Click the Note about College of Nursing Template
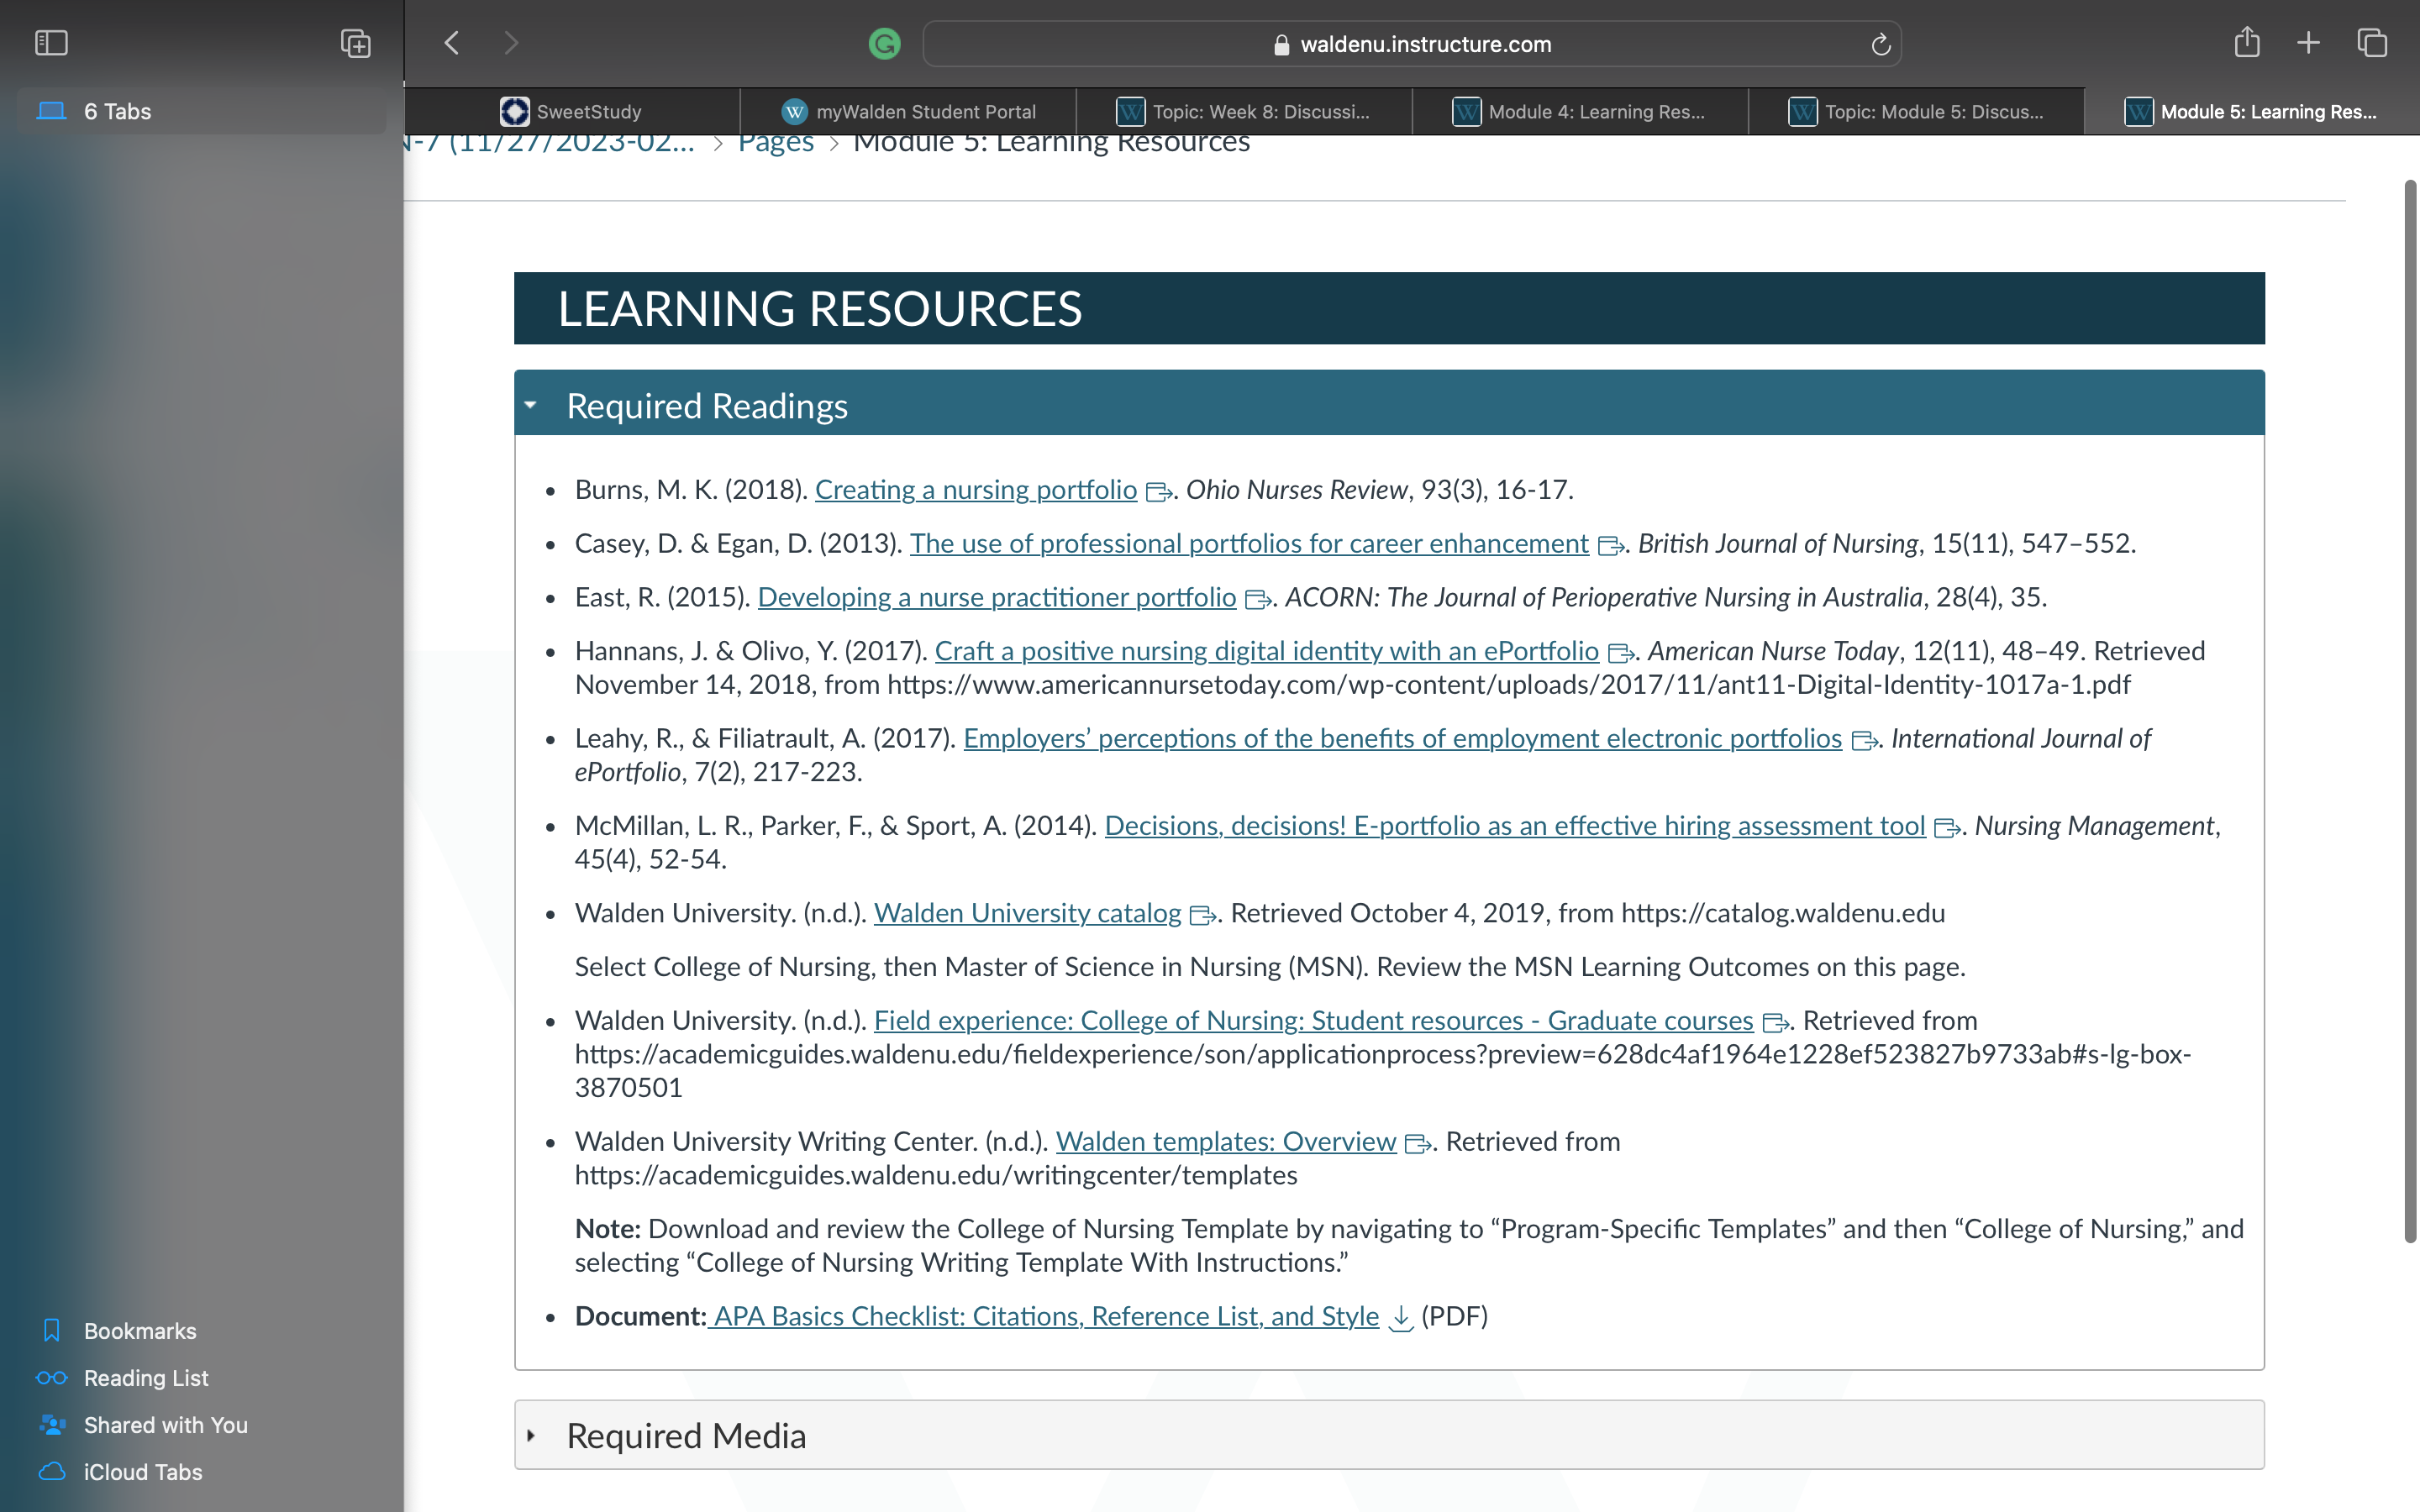 (1409, 1246)
